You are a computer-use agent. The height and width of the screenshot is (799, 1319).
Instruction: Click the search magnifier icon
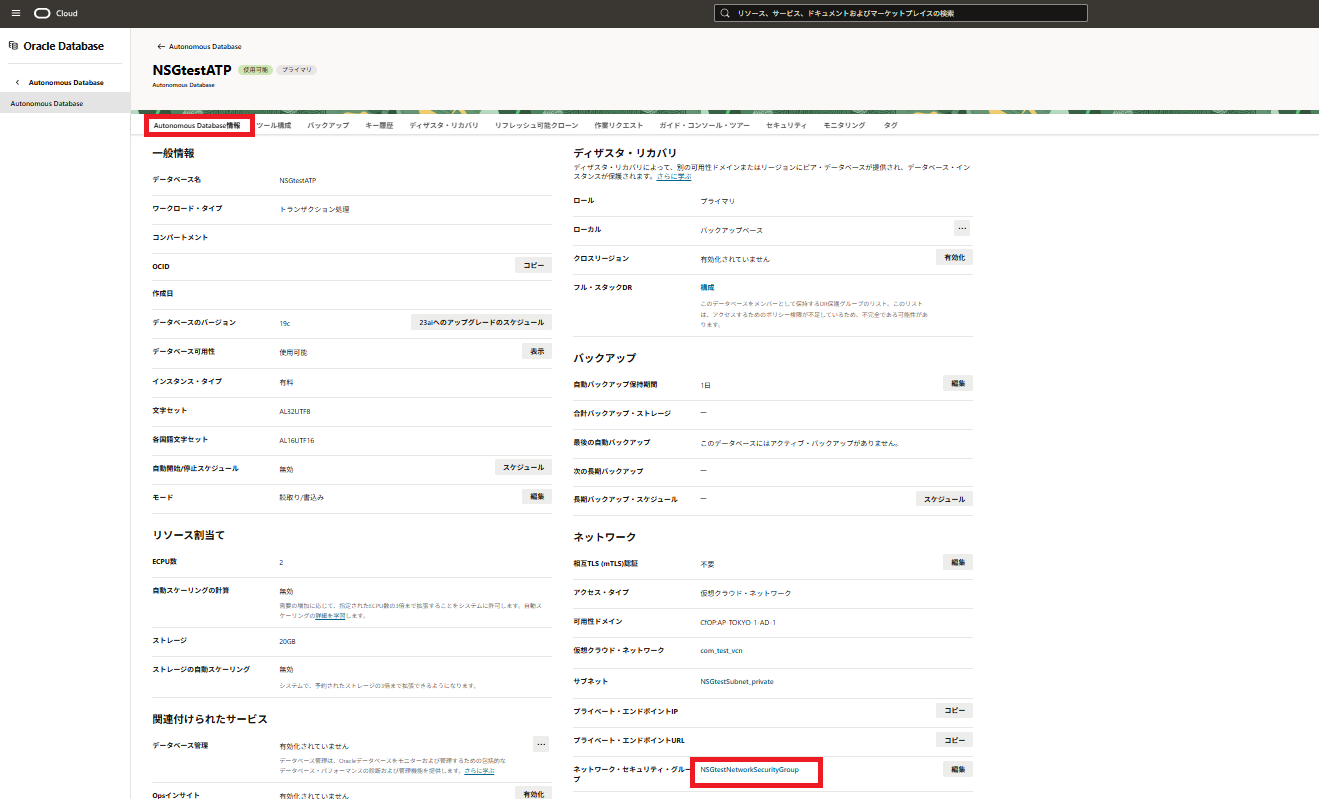(x=725, y=13)
